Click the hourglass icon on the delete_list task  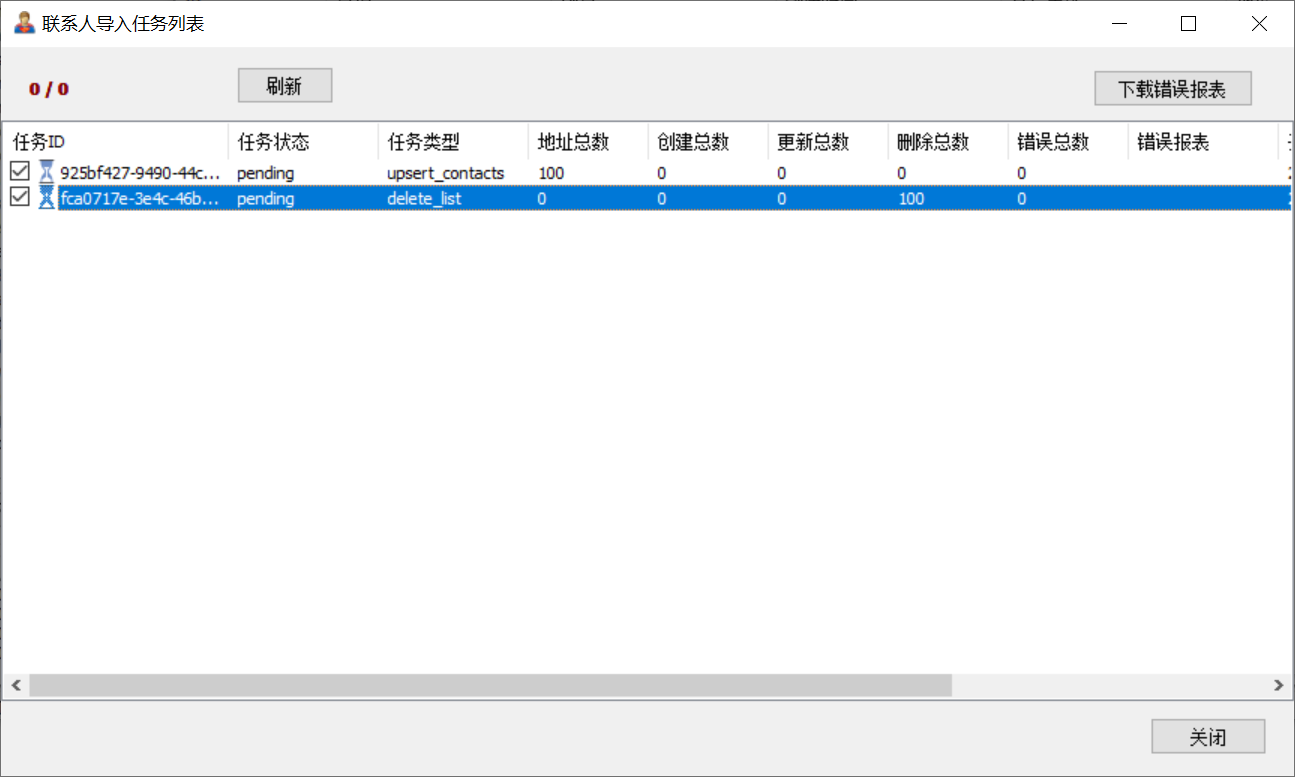47,198
